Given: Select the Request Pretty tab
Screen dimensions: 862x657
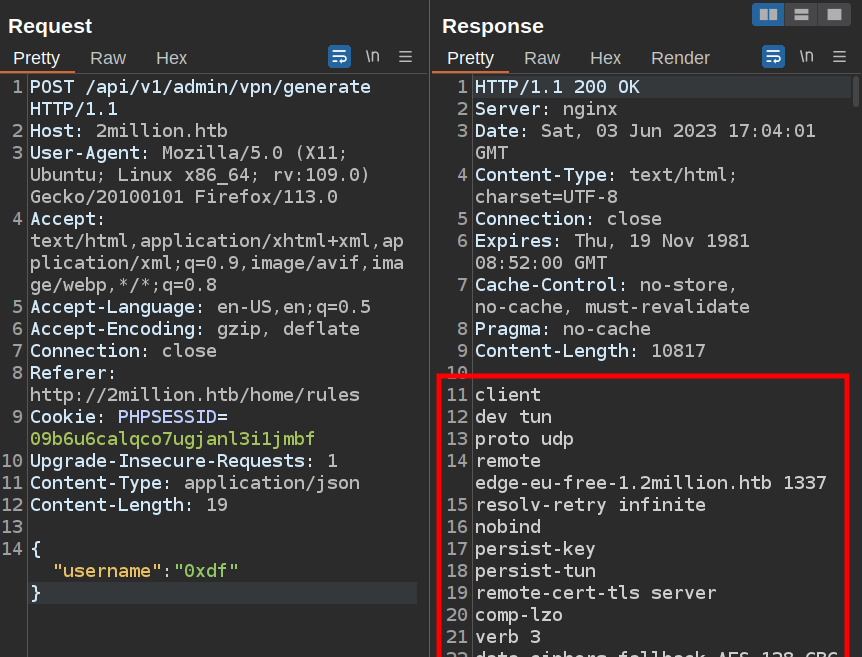Looking at the screenshot, I should pyautogui.click(x=37, y=58).
